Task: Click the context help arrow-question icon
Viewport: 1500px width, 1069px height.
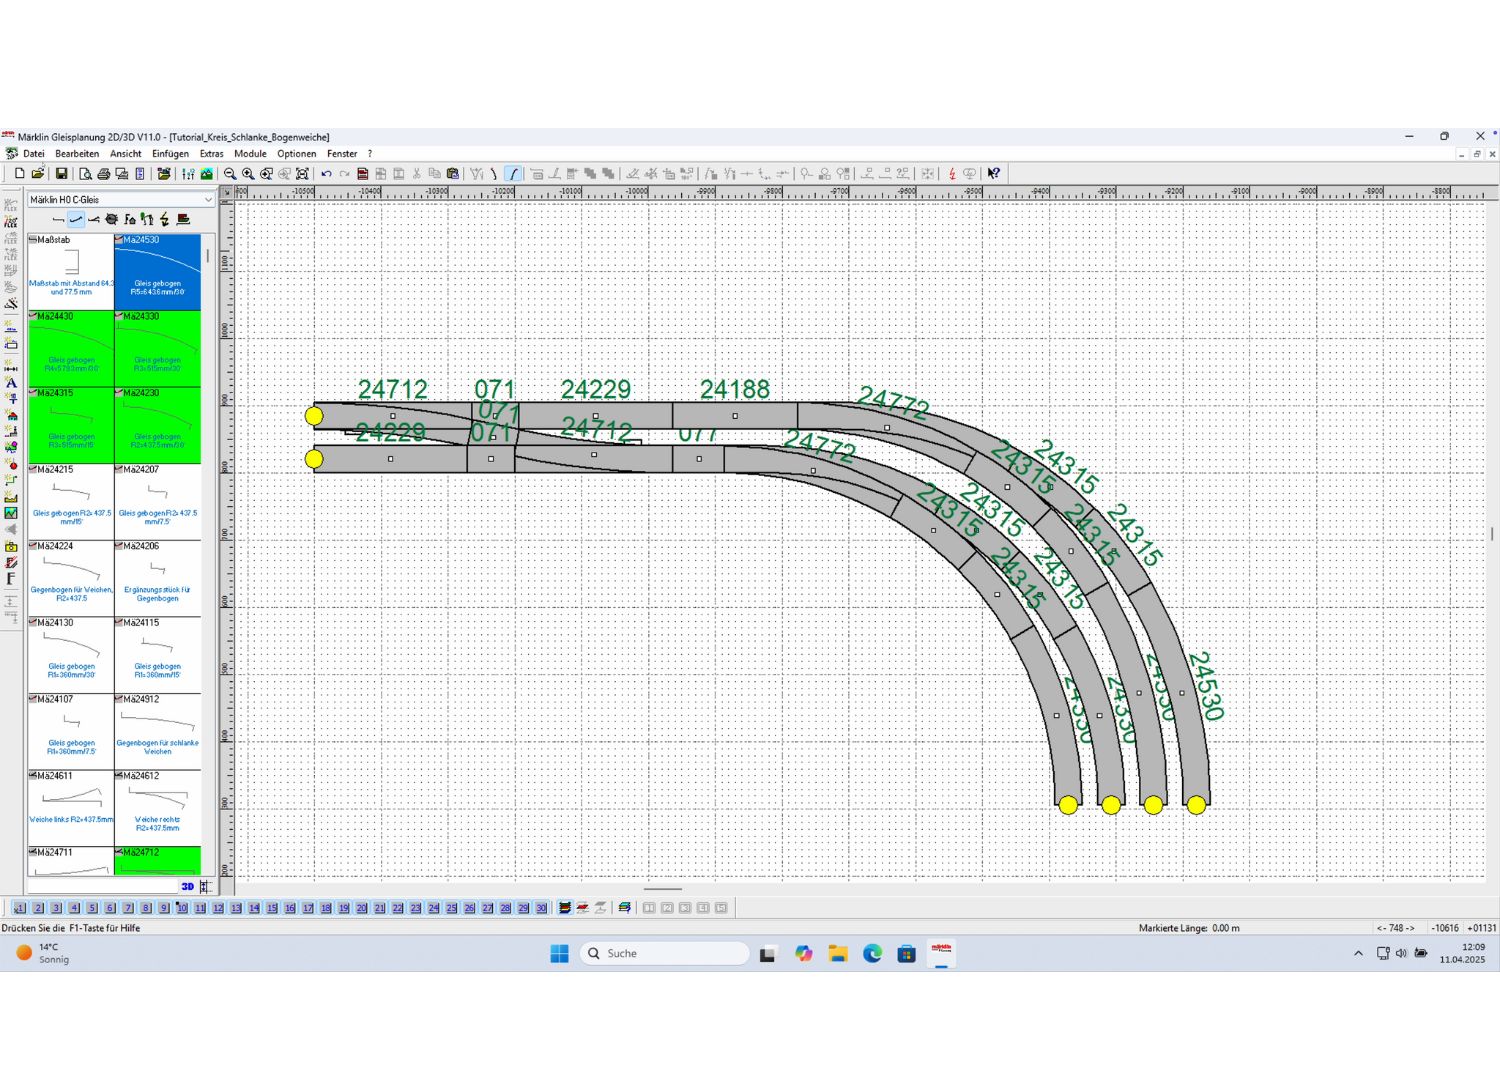Action: click(x=993, y=174)
